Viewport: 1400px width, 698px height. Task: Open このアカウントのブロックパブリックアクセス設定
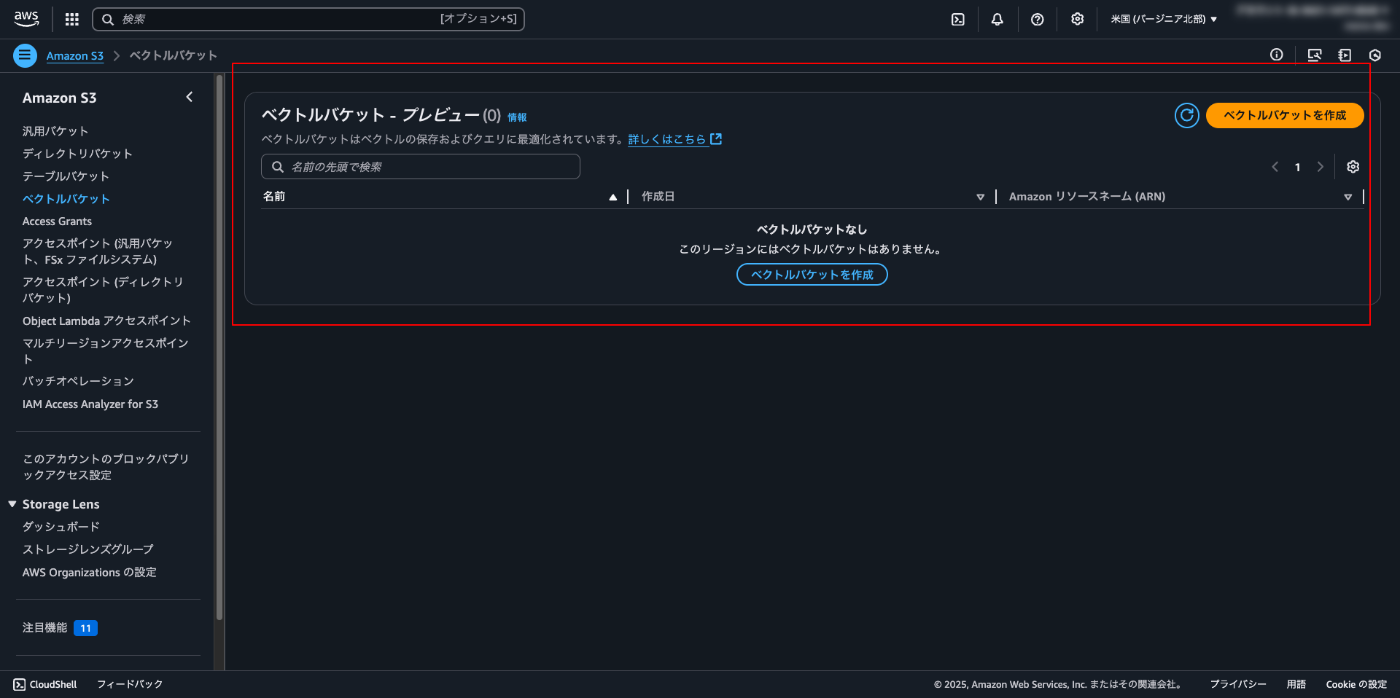coord(105,467)
